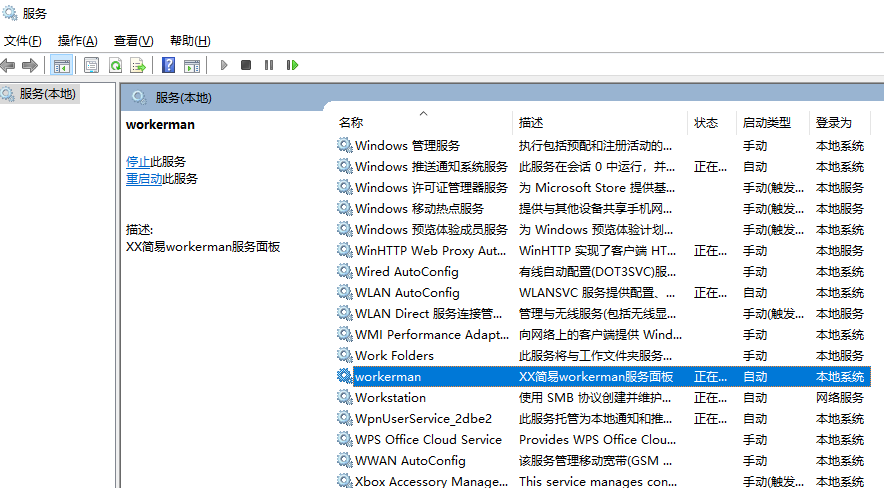
Task: Click the Forward arrow in toolbar
Action: tap(29, 65)
